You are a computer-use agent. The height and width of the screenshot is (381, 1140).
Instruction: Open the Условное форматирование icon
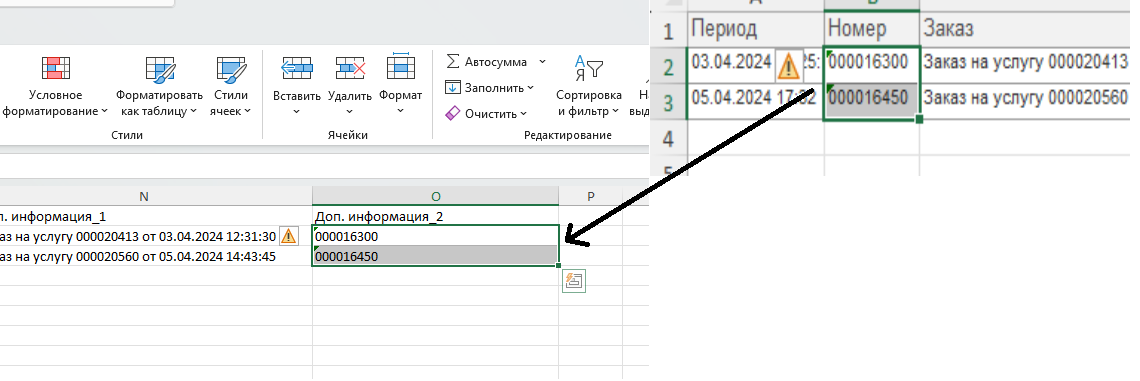[56, 68]
